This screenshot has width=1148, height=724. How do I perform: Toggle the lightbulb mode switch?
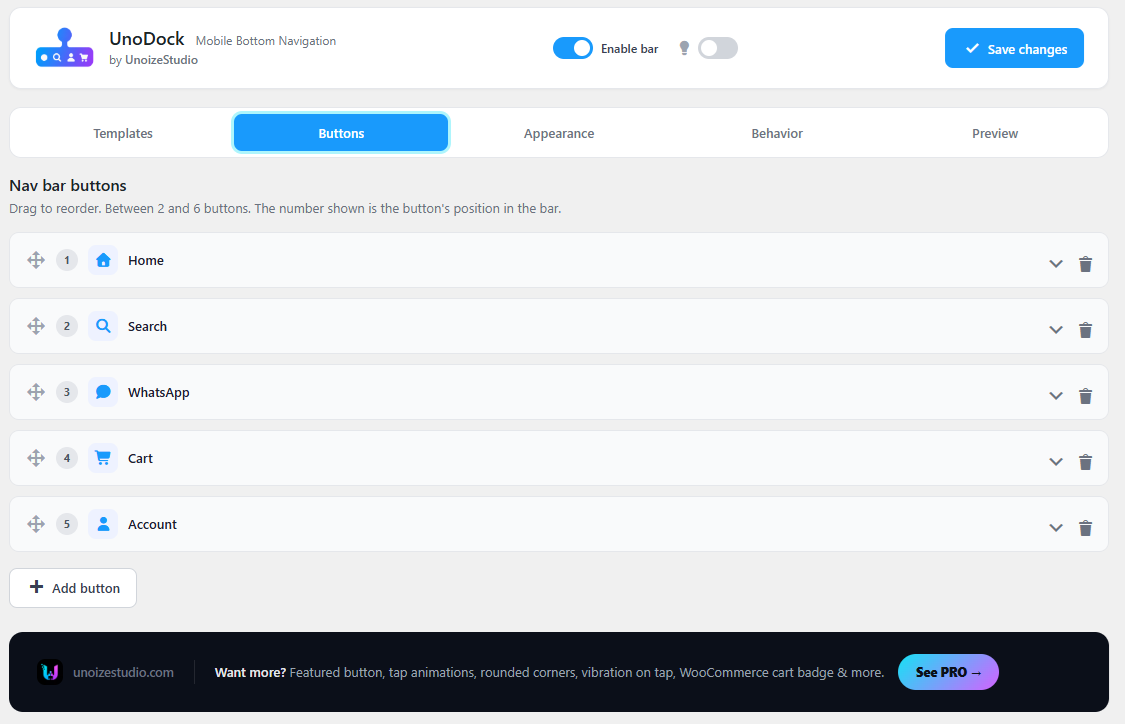click(x=718, y=48)
